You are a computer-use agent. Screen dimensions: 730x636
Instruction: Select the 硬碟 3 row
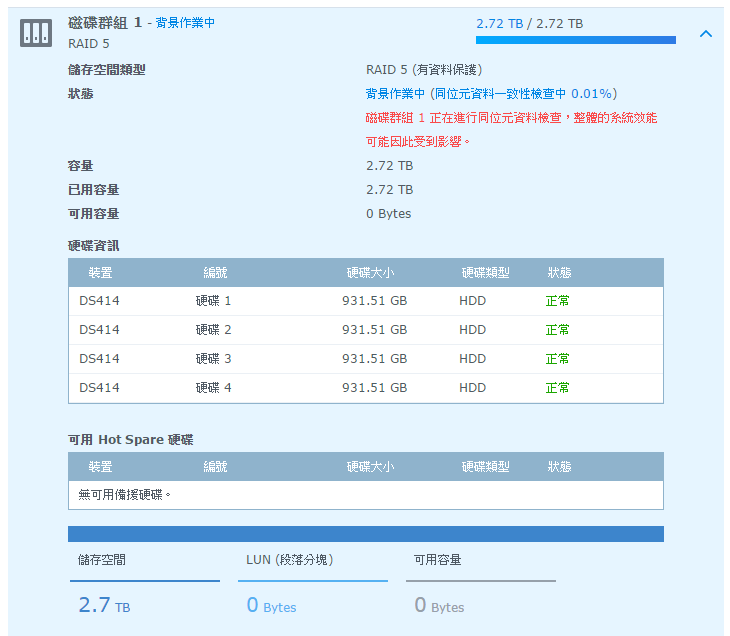365,359
